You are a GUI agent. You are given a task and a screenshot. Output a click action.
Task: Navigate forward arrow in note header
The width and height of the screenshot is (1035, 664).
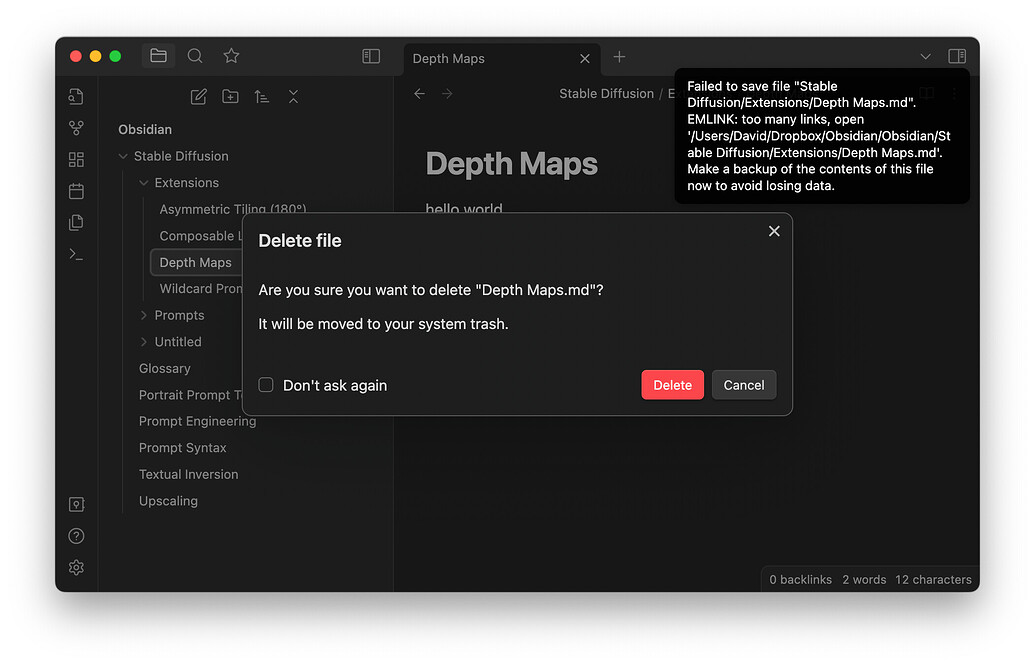click(448, 94)
